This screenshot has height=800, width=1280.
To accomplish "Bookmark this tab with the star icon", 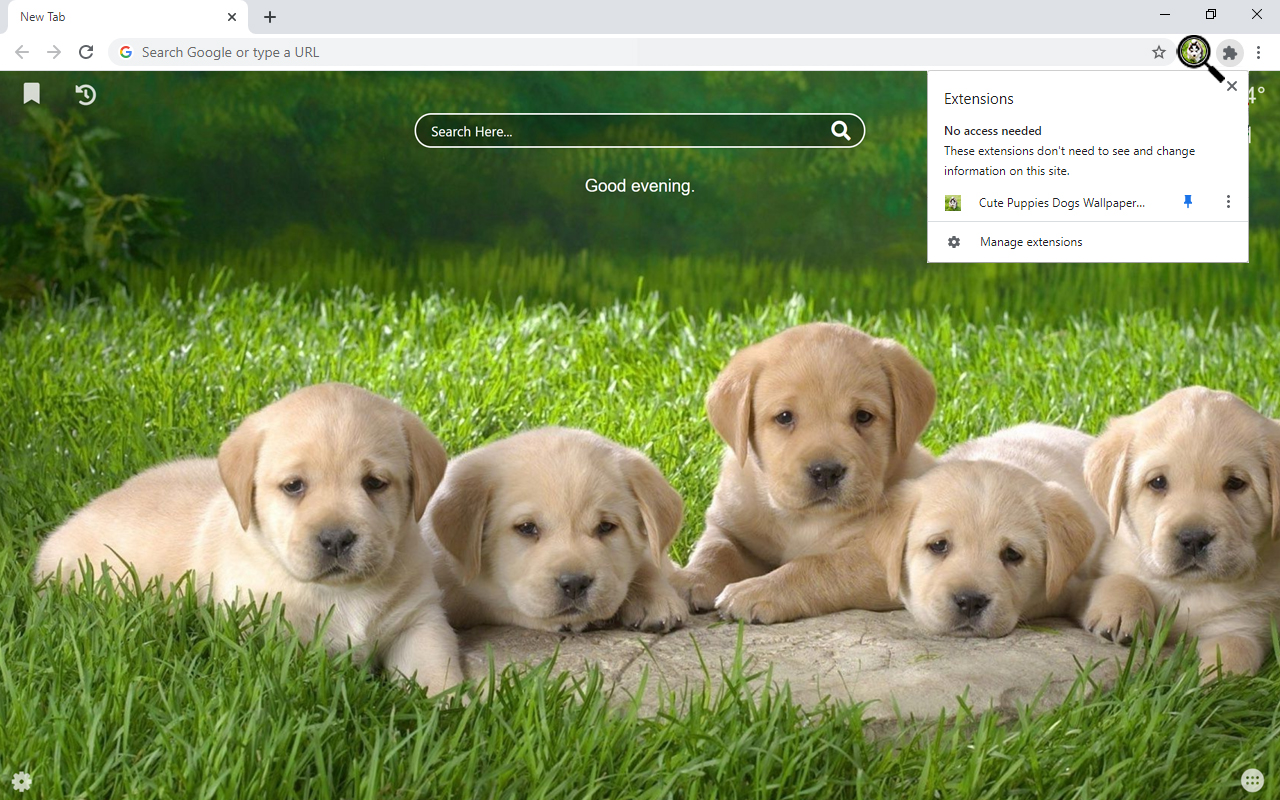I will point(1159,52).
